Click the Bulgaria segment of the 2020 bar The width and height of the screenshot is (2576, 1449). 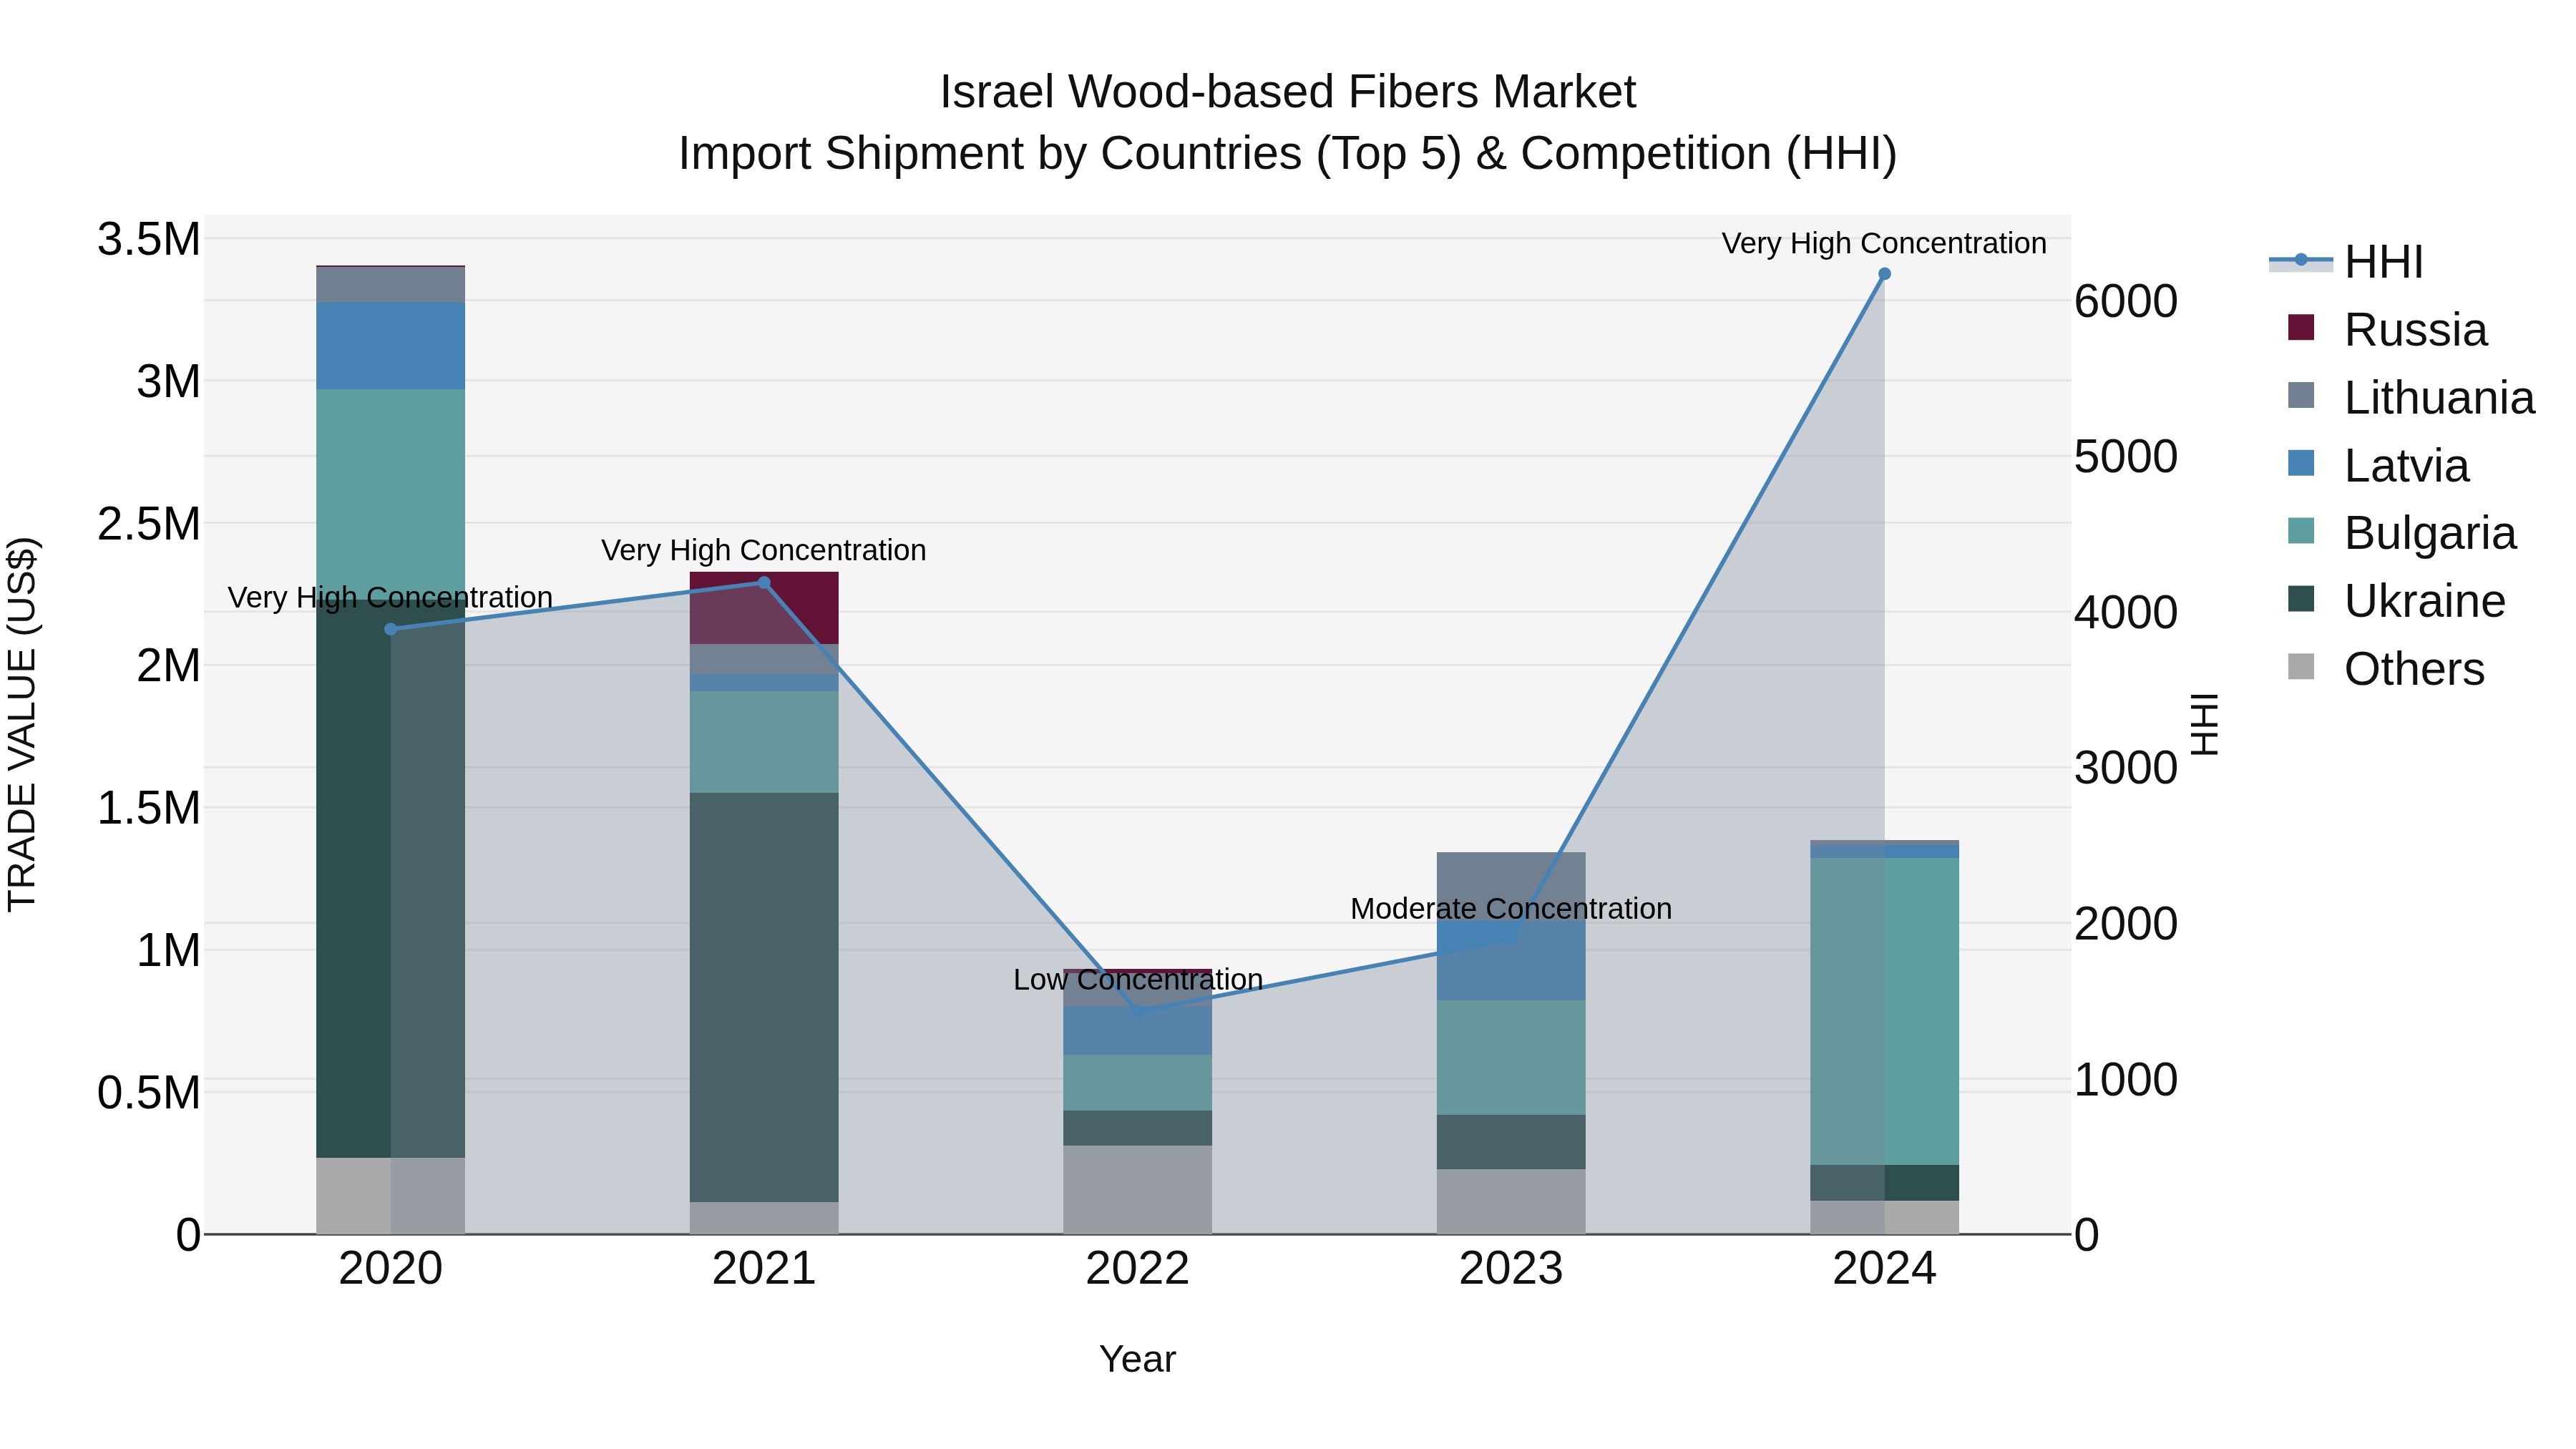pyautogui.click(x=391, y=495)
